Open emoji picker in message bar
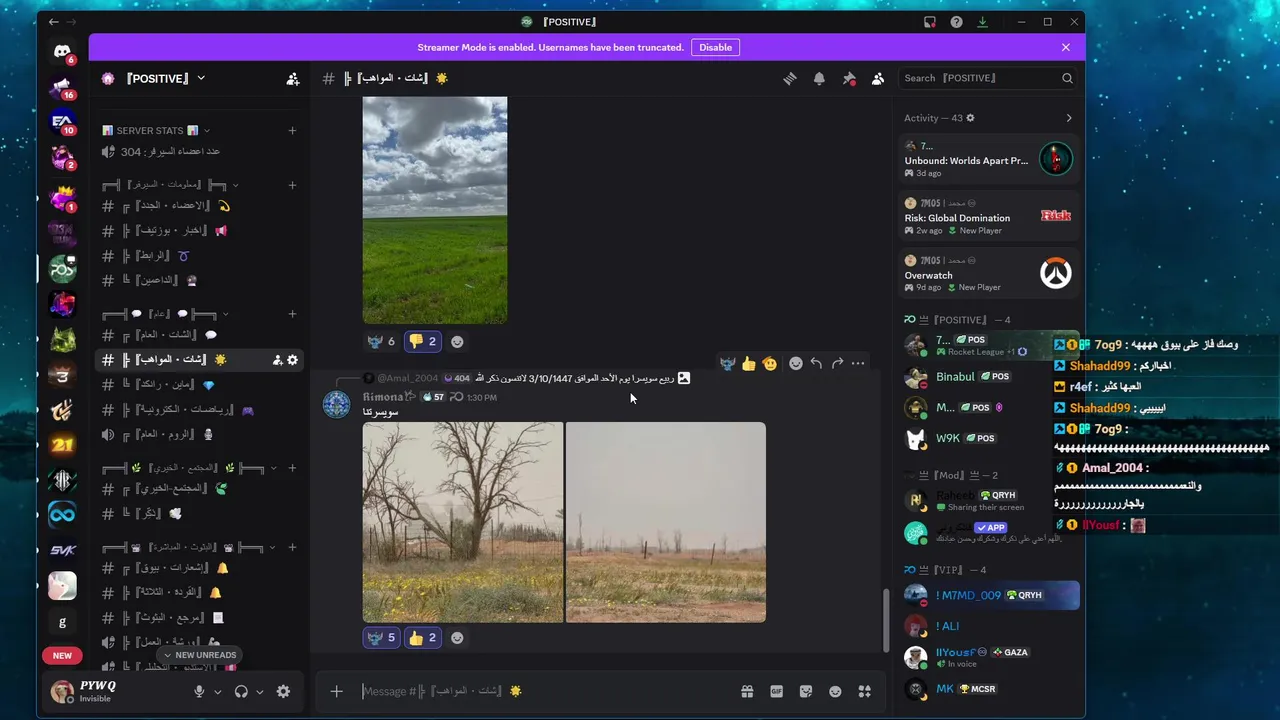This screenshot has width=1280, height=720. (x=835, y=691)
